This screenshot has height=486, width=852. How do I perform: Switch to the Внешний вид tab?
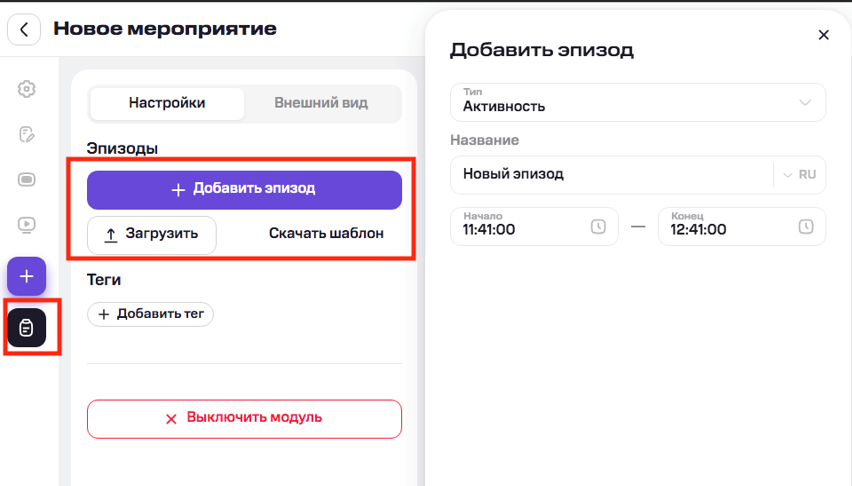coord(321,103)
